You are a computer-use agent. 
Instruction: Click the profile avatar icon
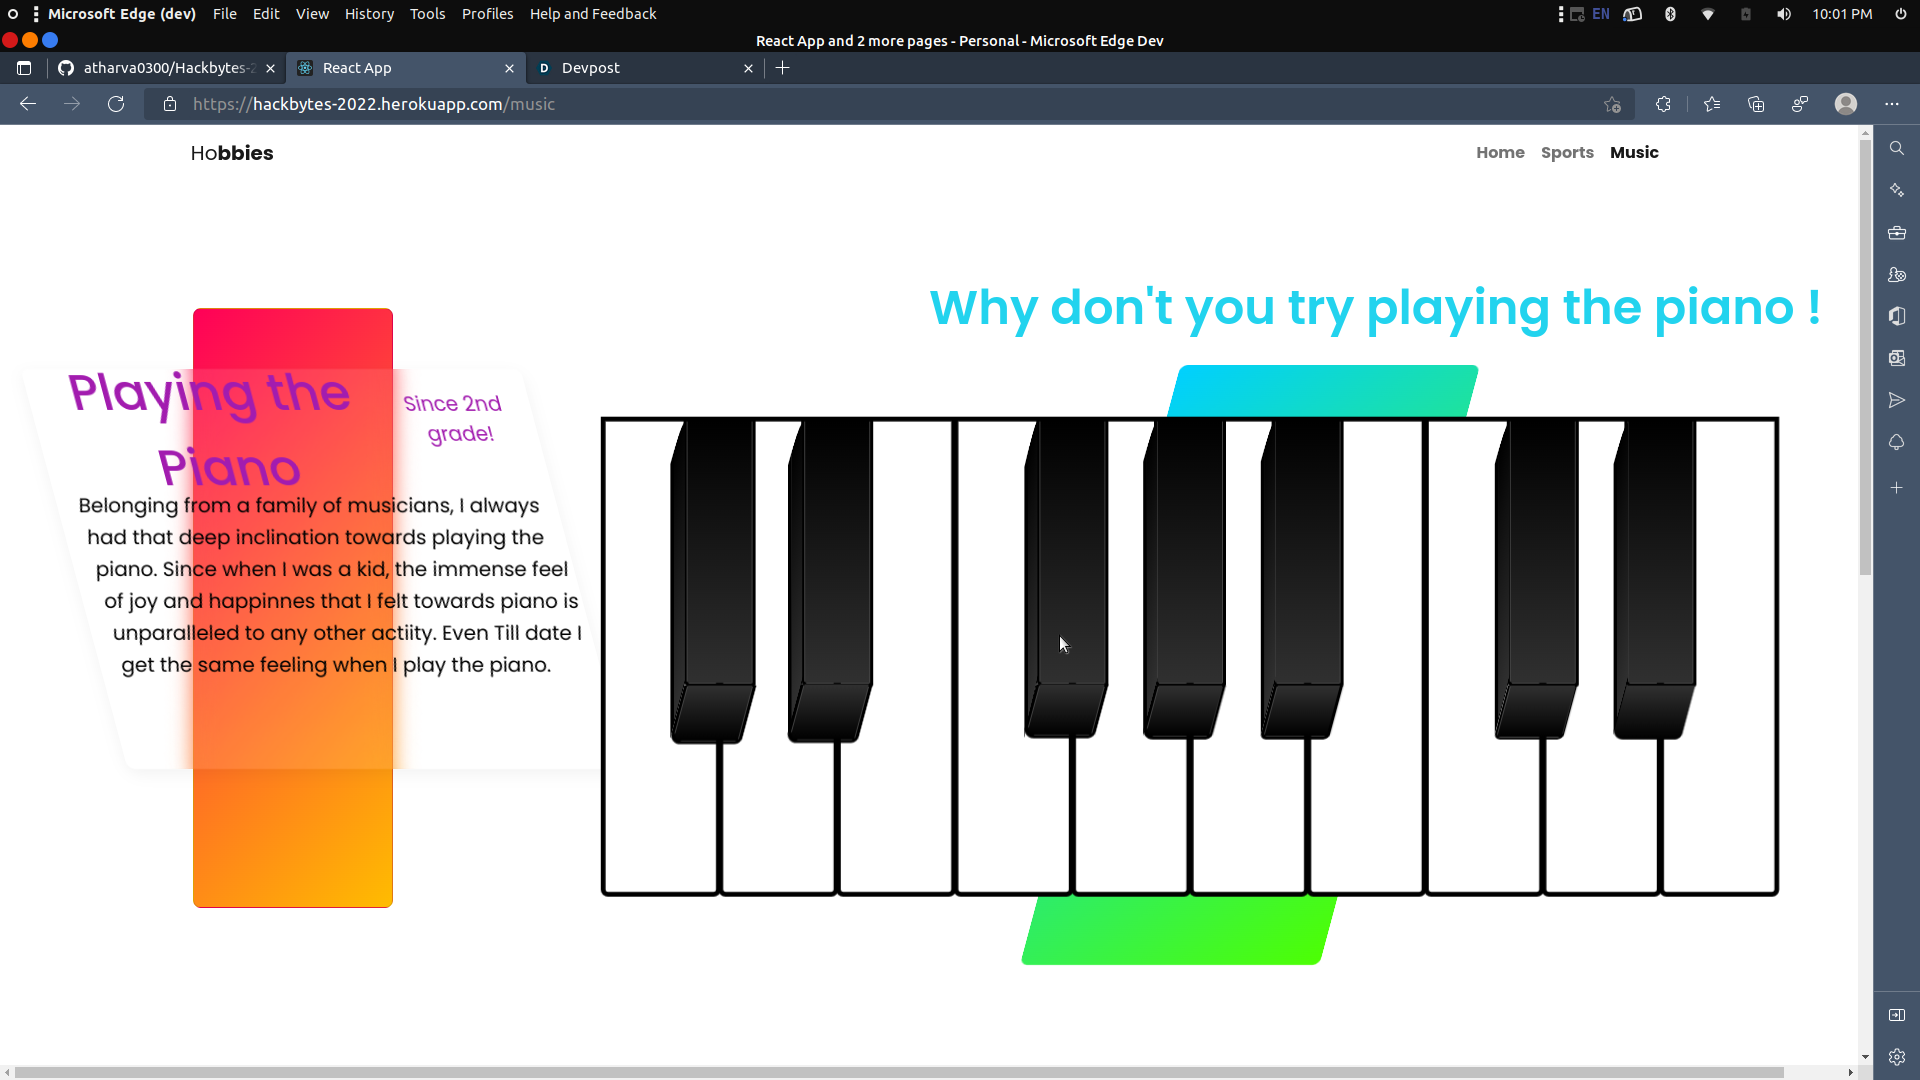1846,104
